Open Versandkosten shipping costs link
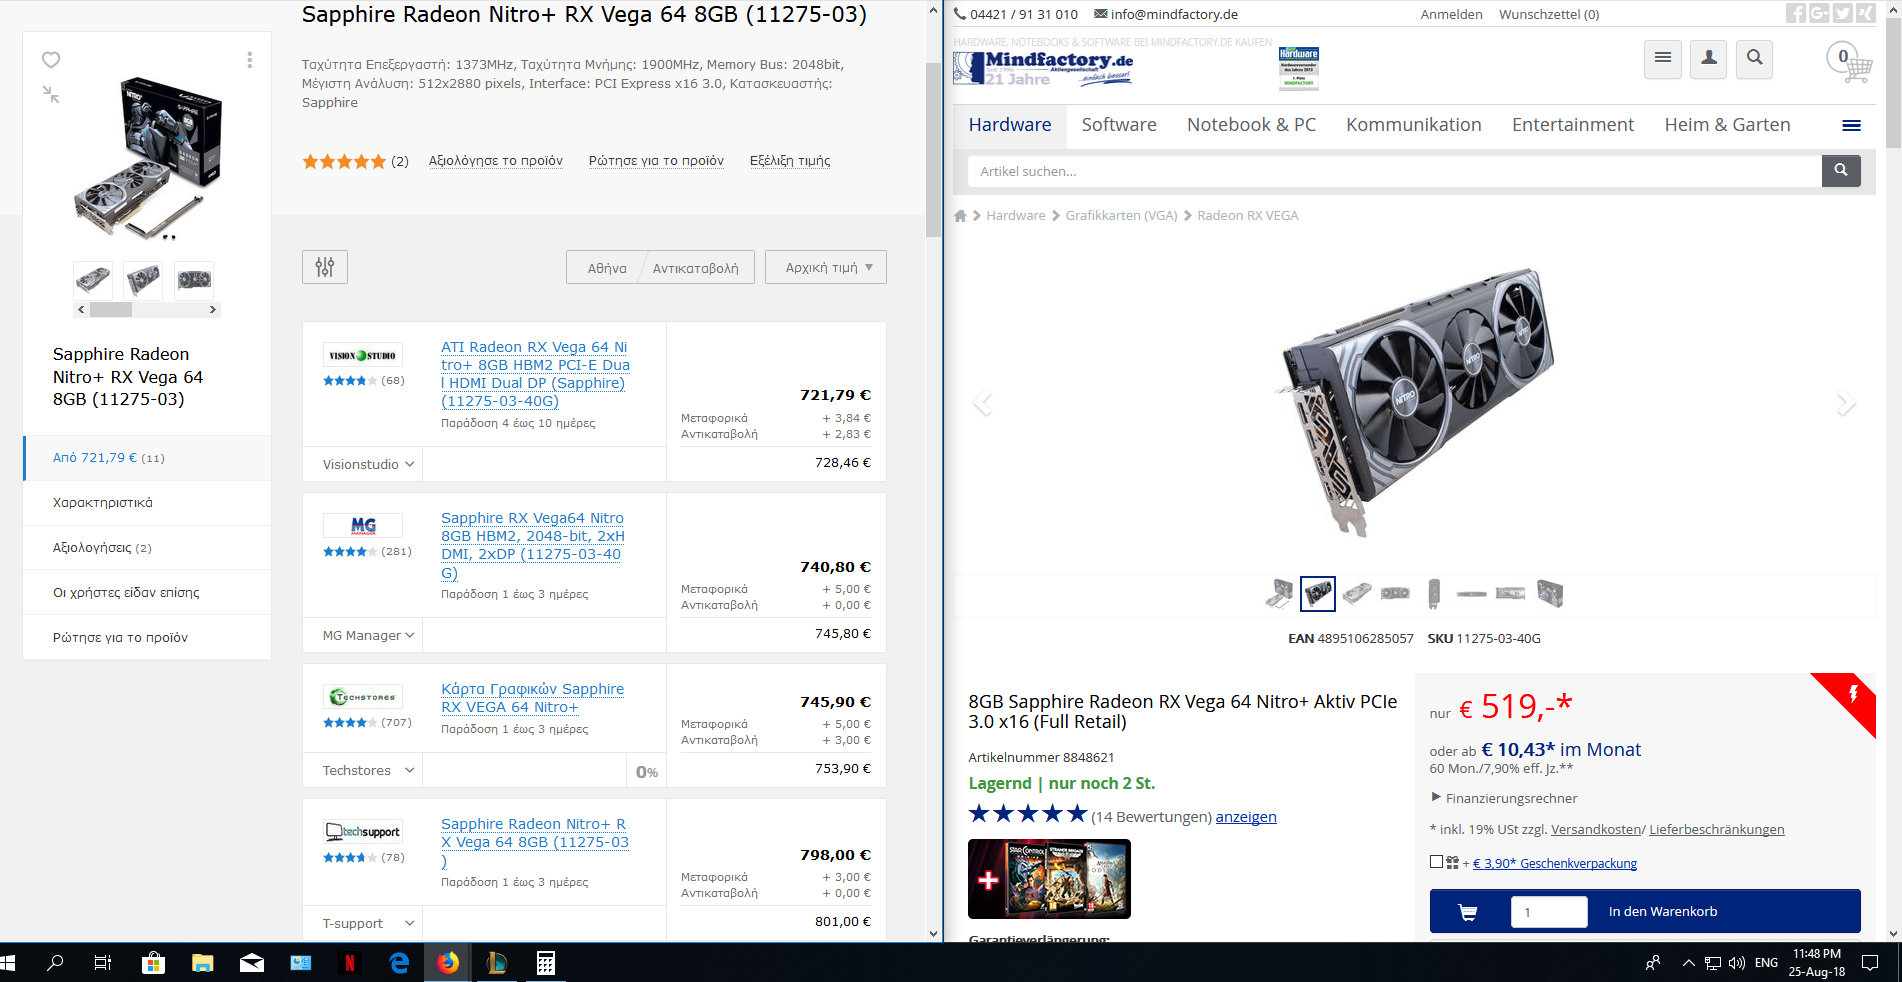The width and height of the screenshot is (1902, 982). pos(1596,829)
